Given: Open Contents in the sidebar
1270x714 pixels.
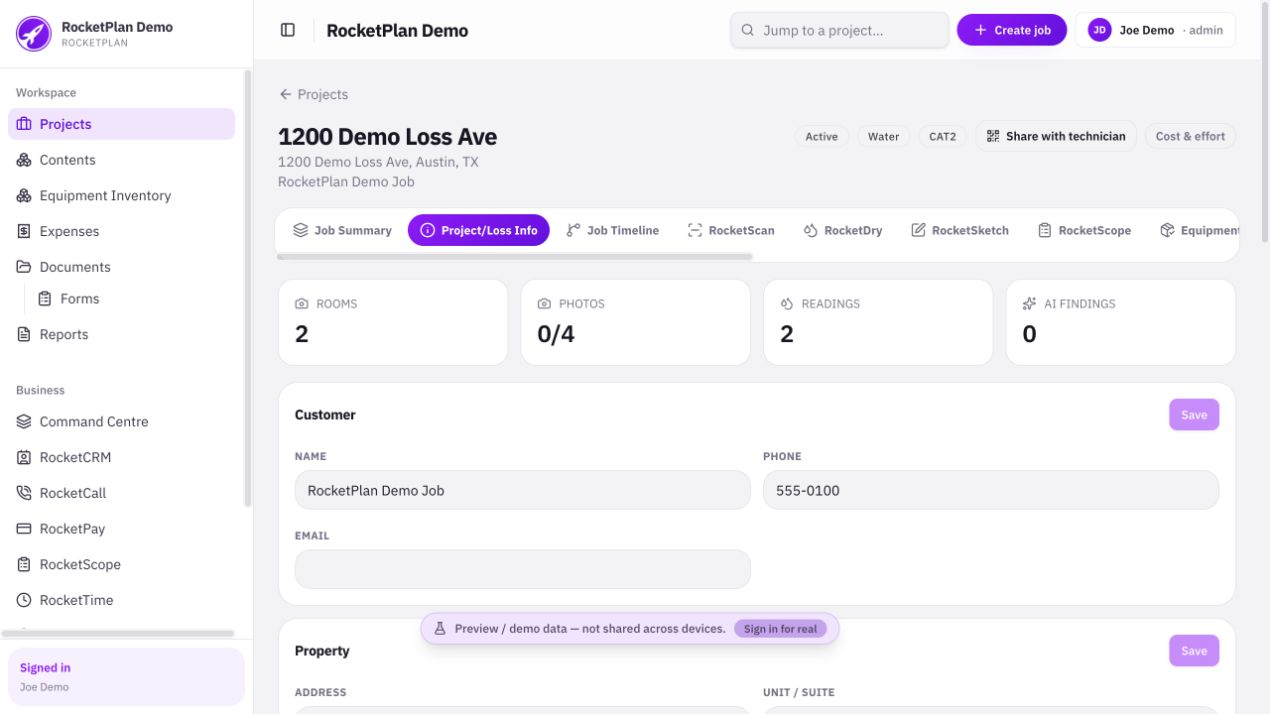Looking at the screenshot, I should [x=121, y=160].
